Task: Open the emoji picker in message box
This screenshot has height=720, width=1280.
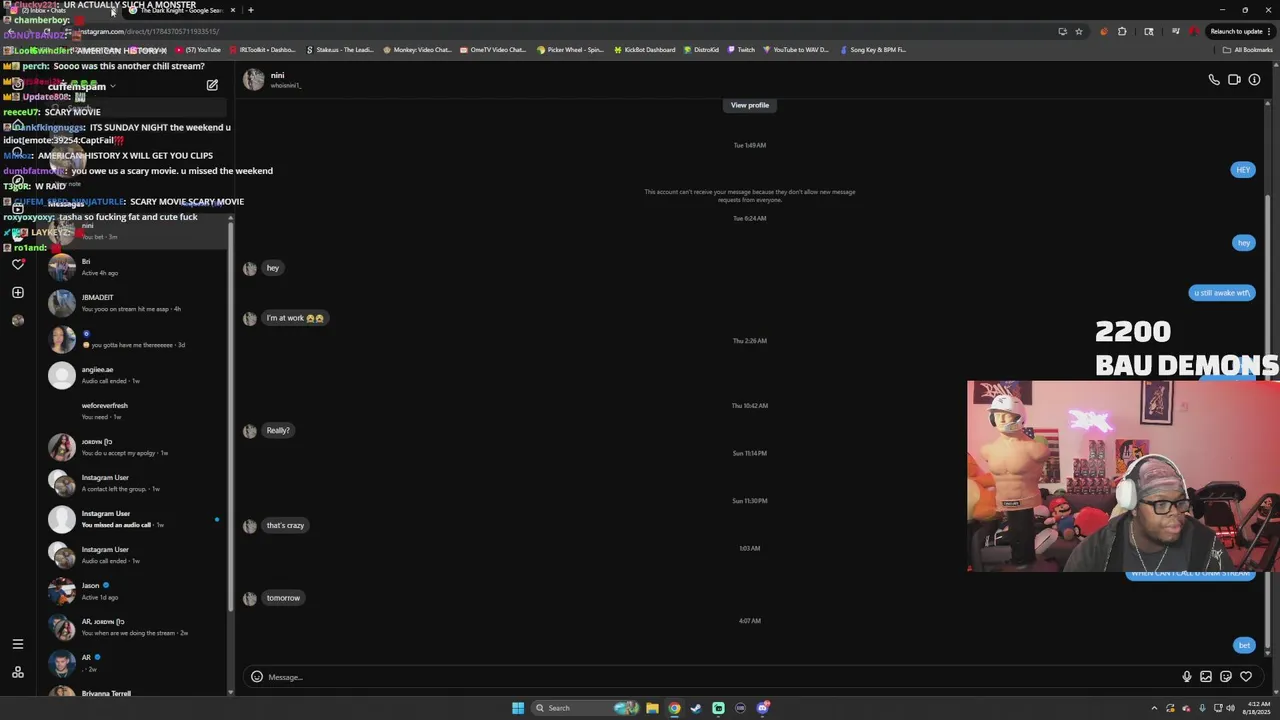Action: click(257, 677)
